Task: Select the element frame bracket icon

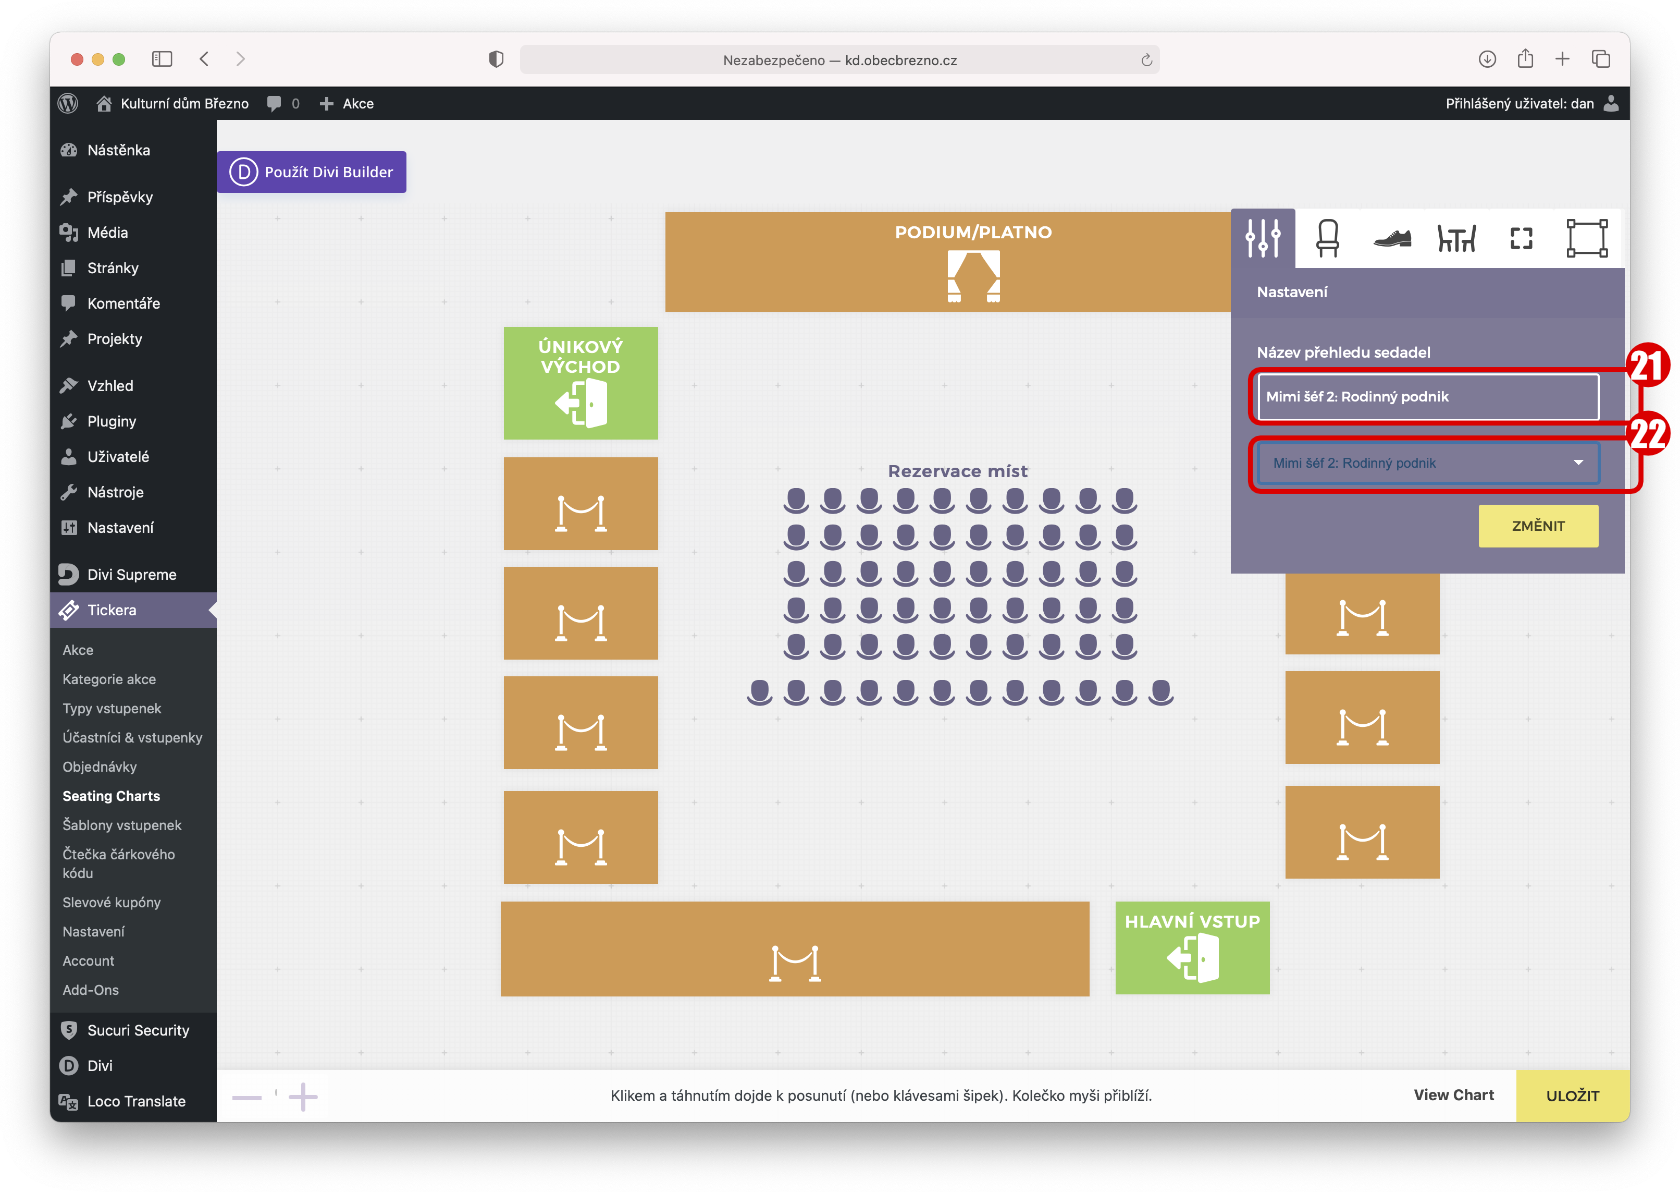Action: click(x=1521, y=238)
